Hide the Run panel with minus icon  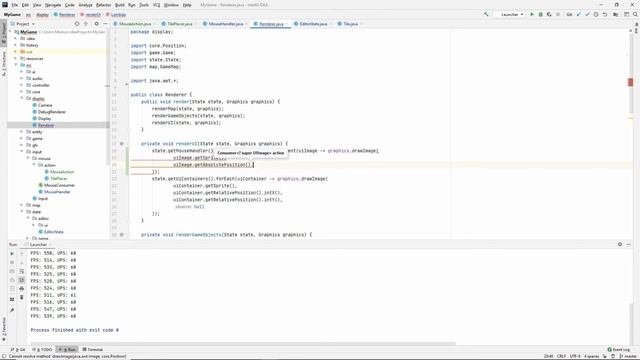point(629,244)
